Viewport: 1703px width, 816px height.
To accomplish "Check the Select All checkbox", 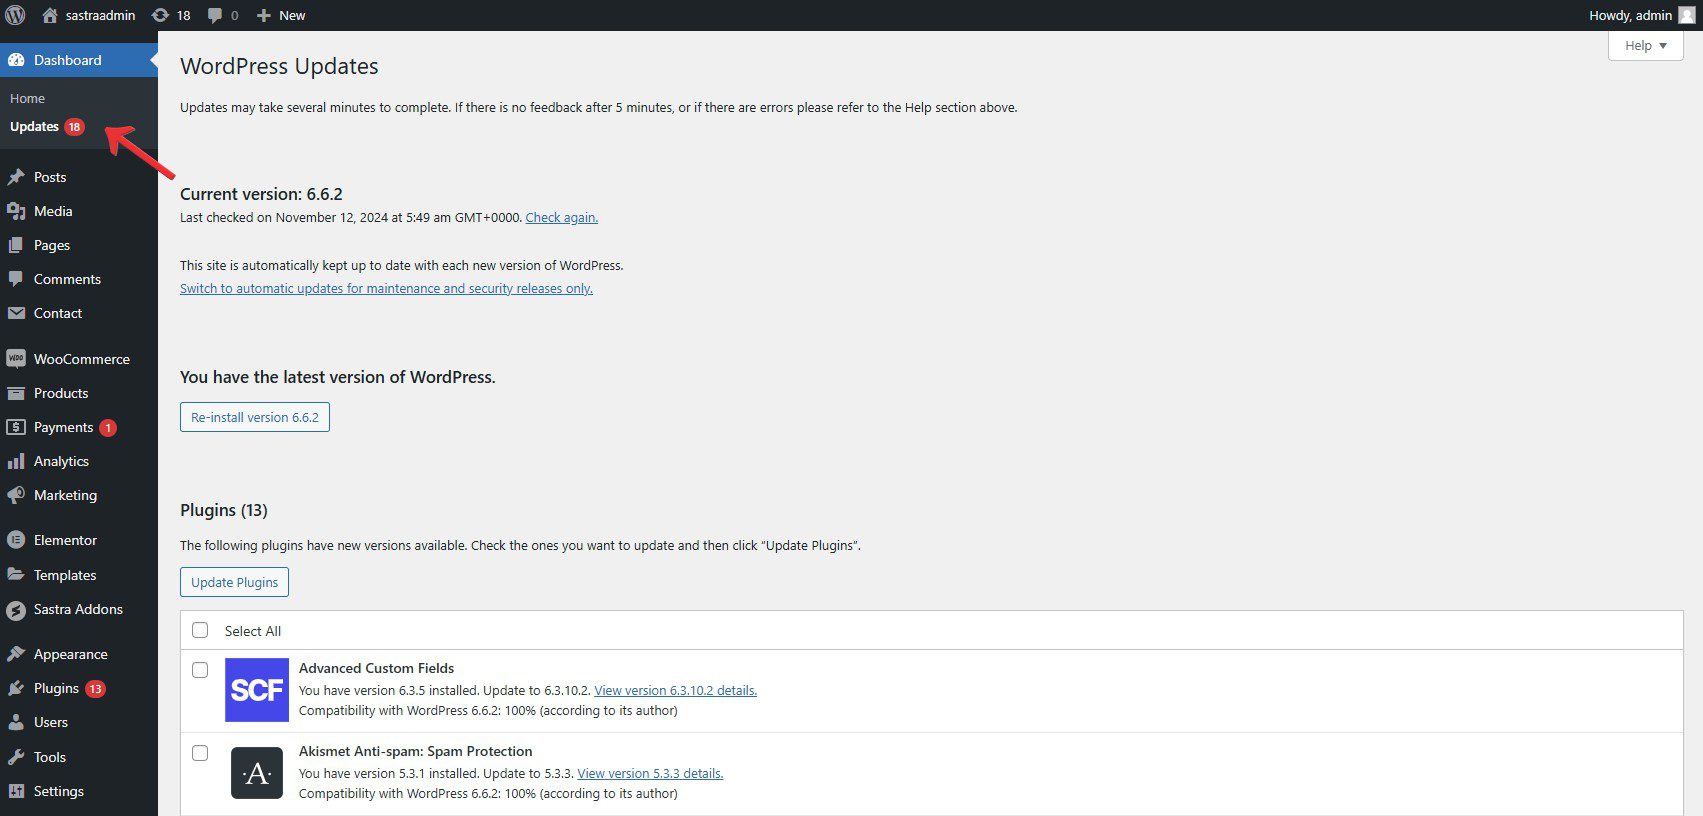I will pos(200,630).
